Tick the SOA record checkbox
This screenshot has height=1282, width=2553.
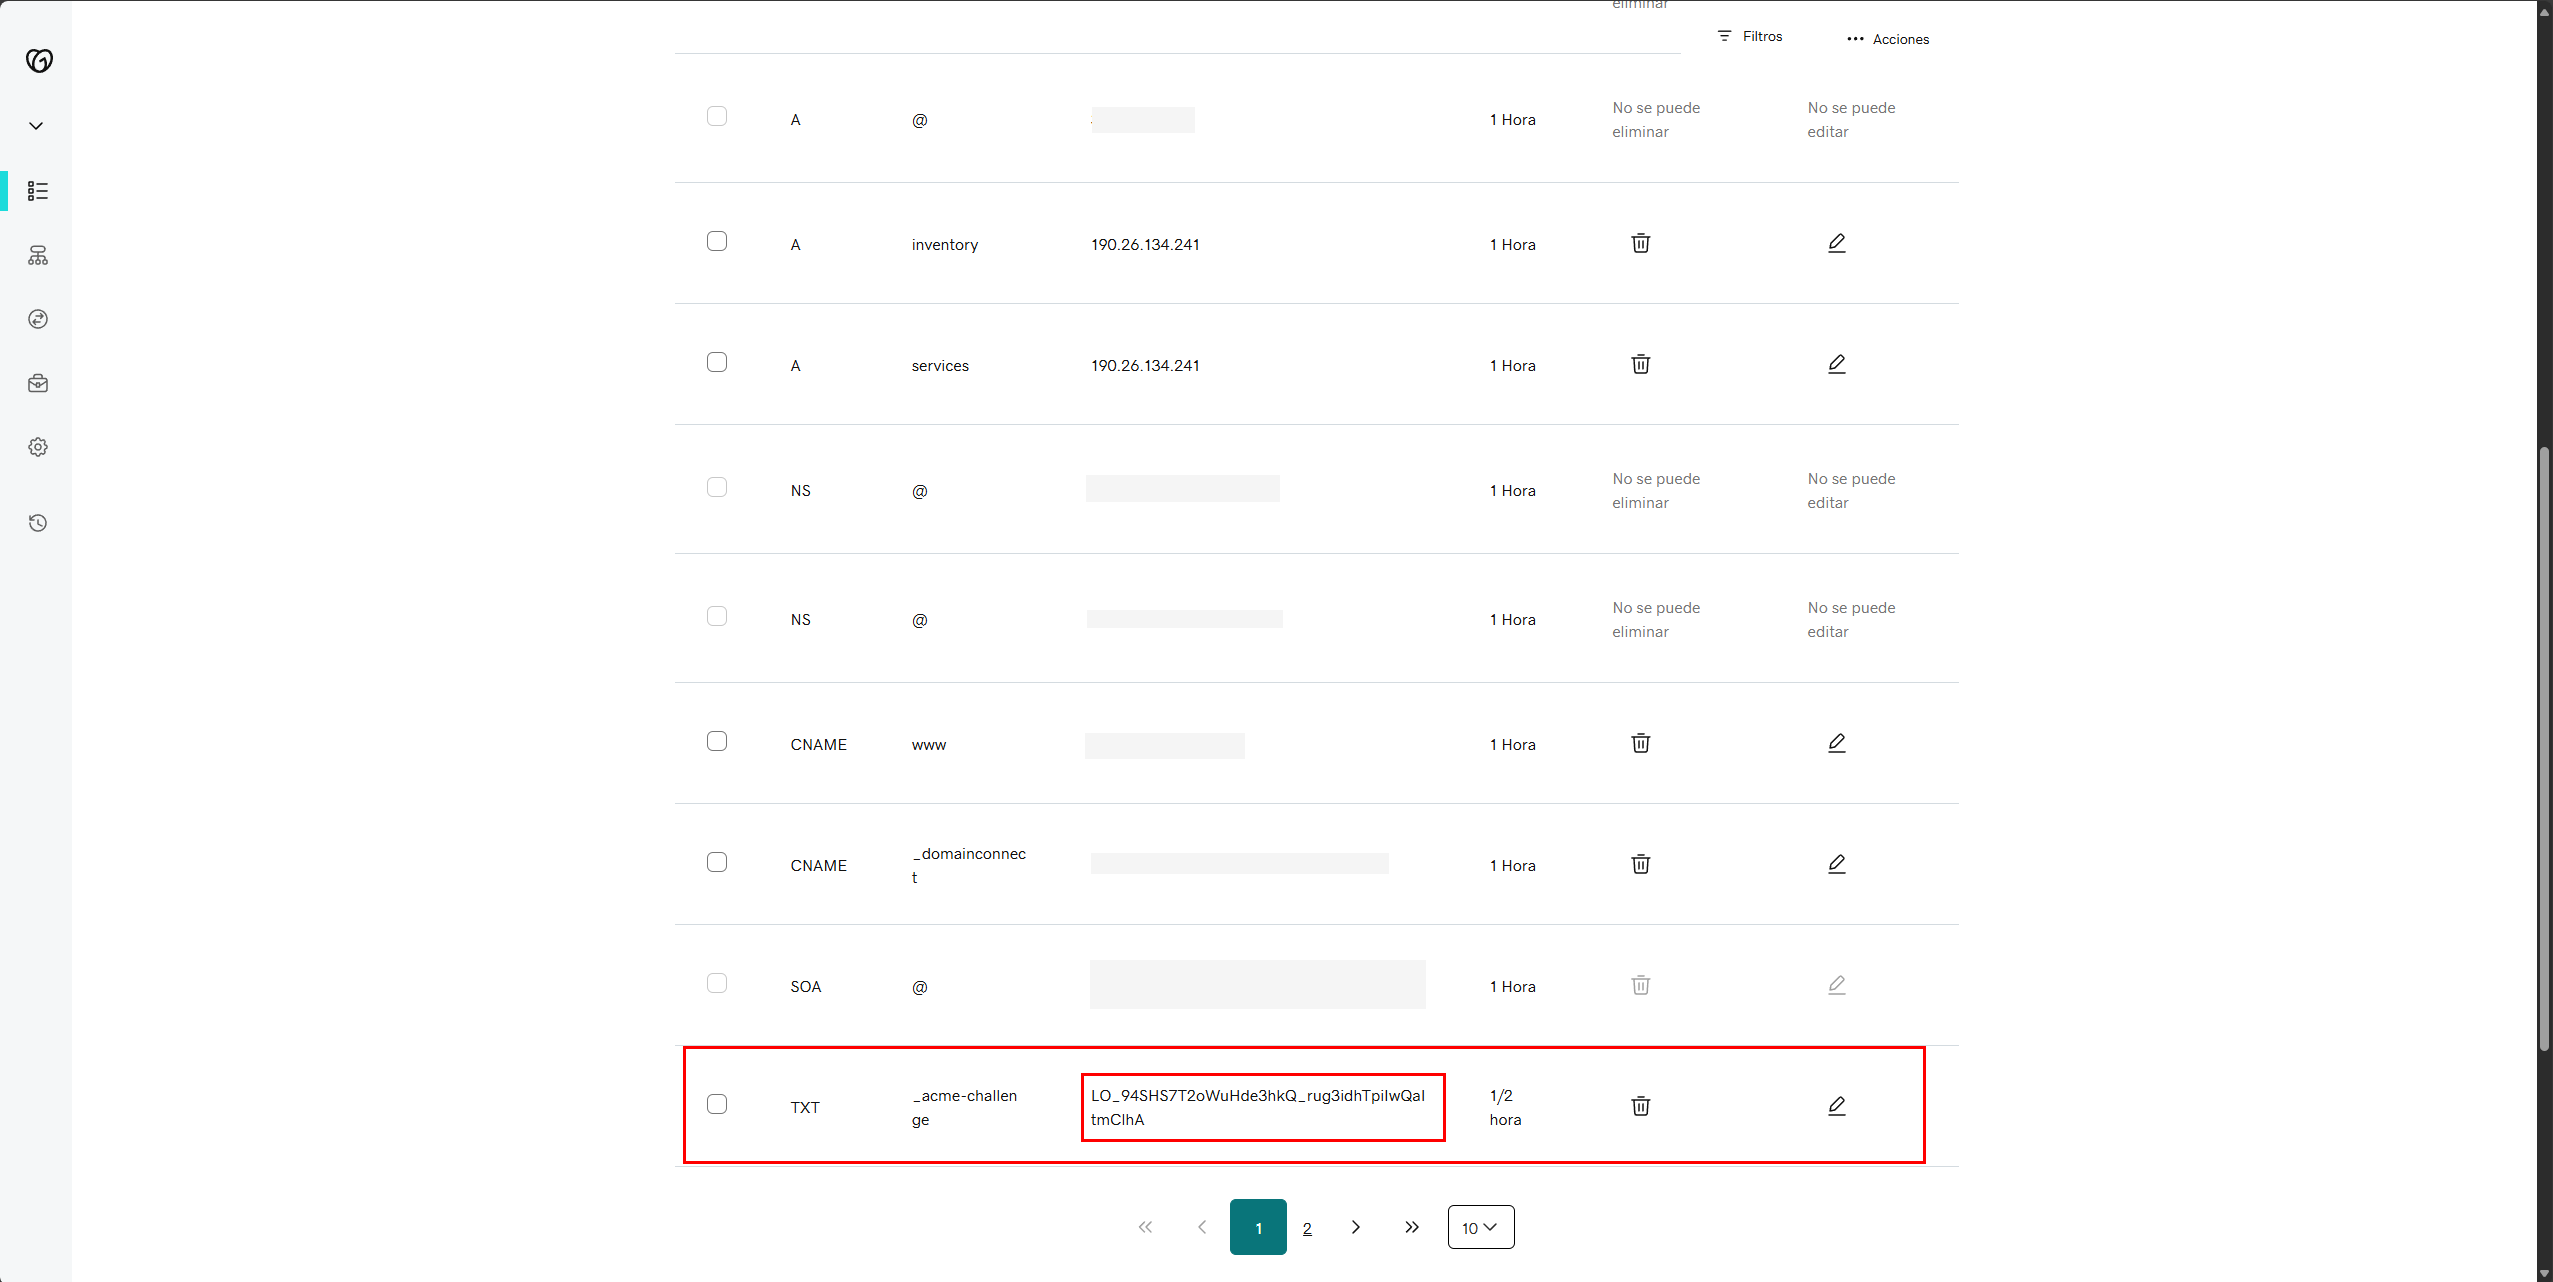[x=717, y=983]
